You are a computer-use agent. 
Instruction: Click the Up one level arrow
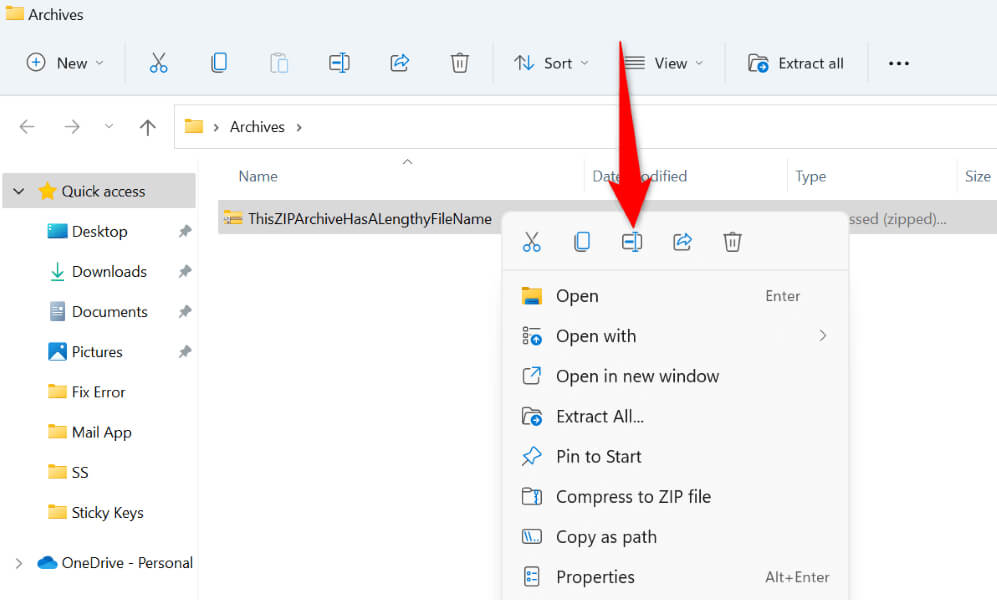coord(148,127)
